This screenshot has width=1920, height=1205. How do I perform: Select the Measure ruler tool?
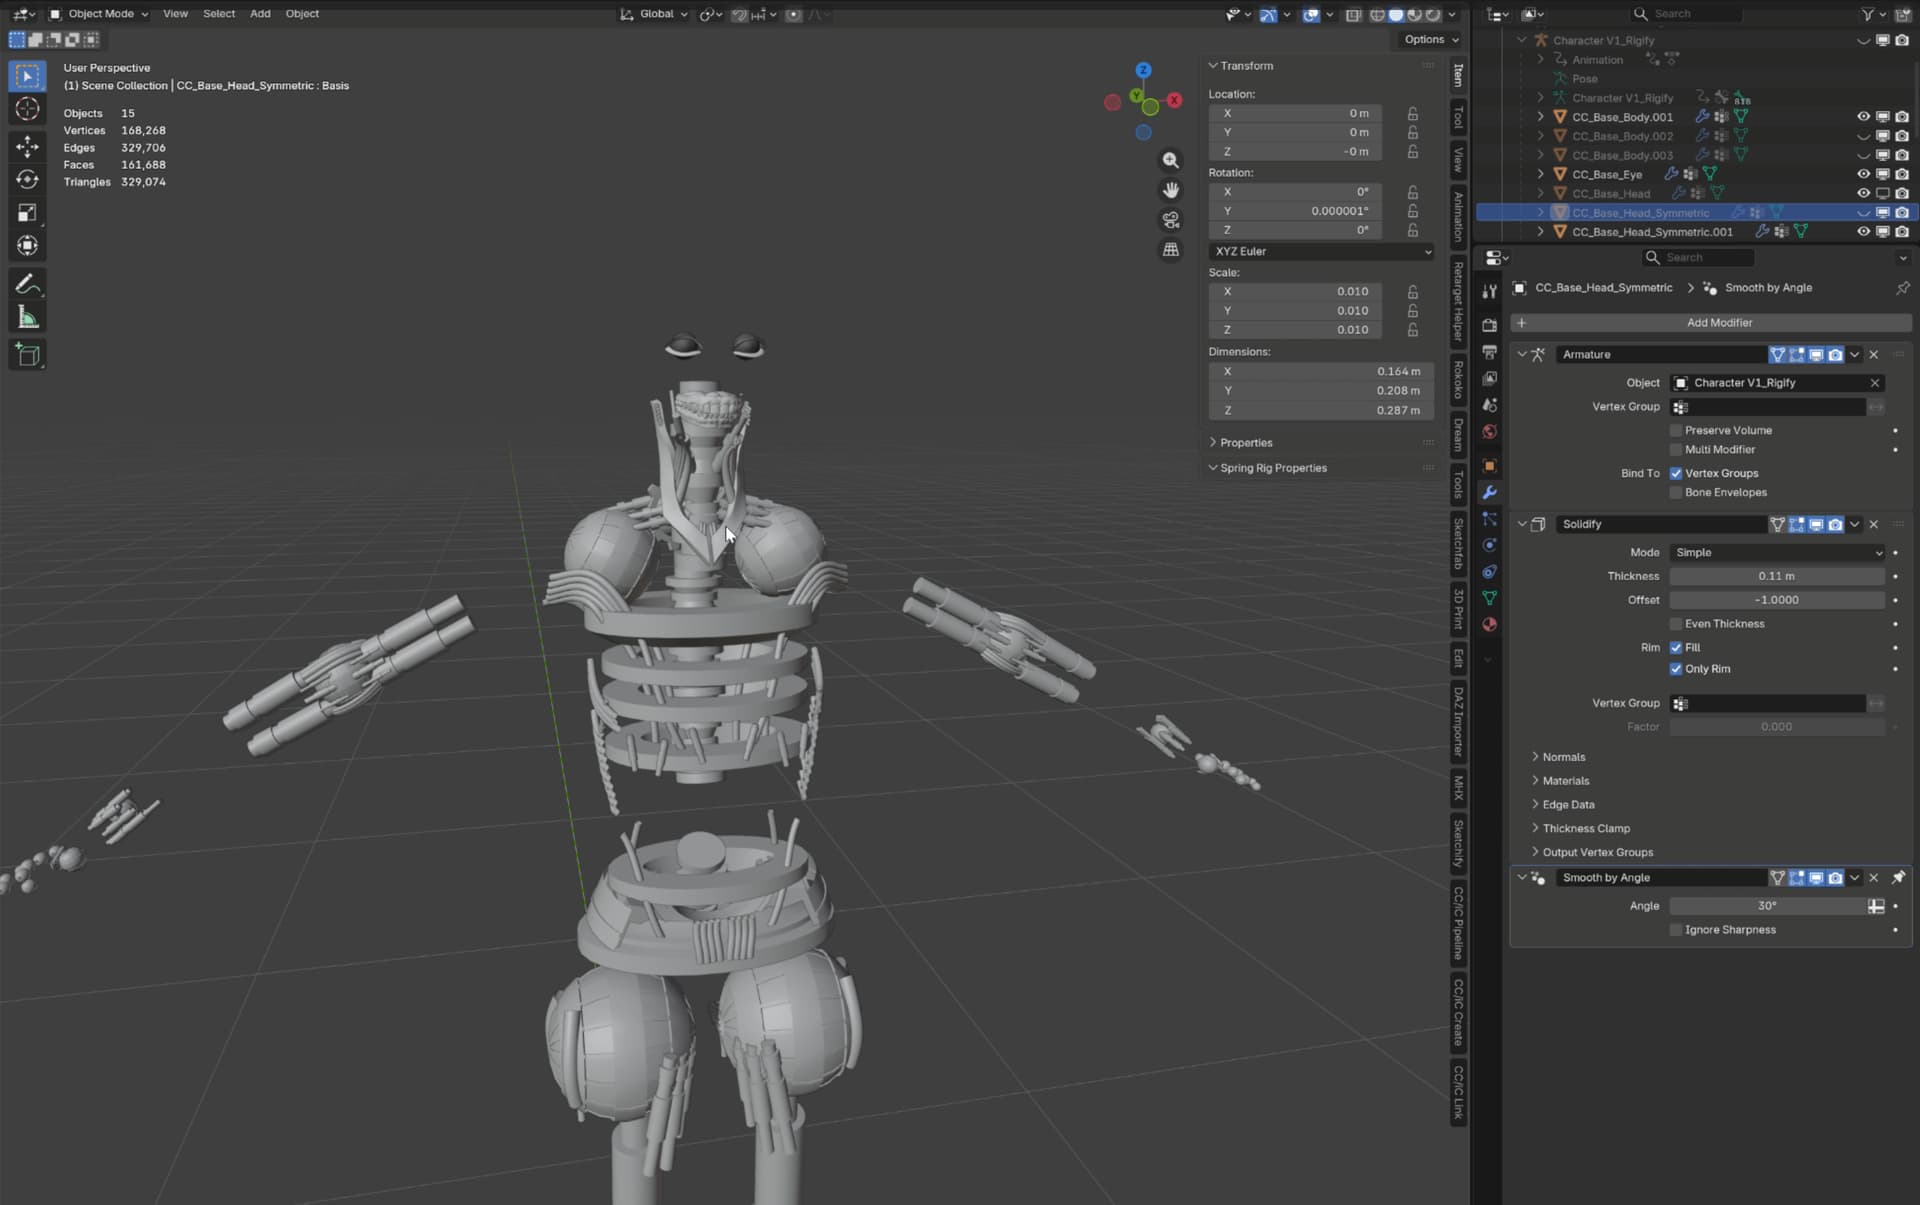(x=27, y=318)
